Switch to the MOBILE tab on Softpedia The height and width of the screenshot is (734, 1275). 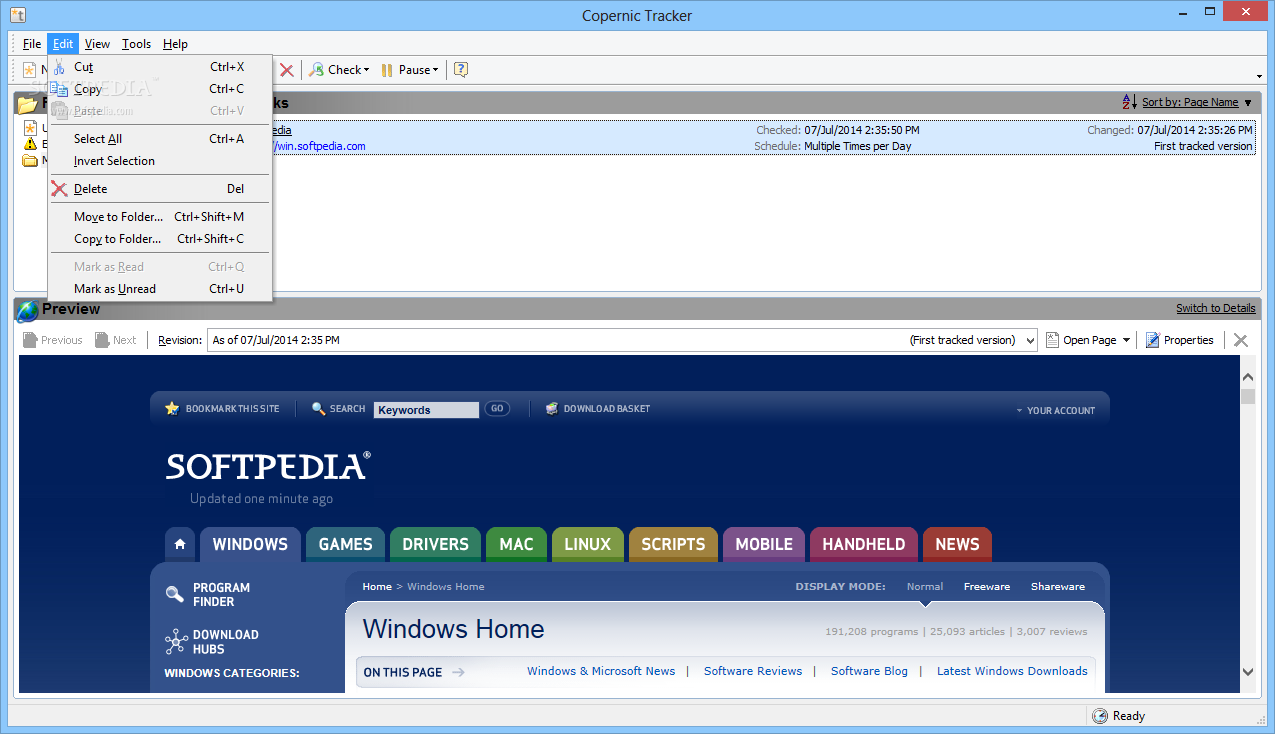(x=764, y=544)
